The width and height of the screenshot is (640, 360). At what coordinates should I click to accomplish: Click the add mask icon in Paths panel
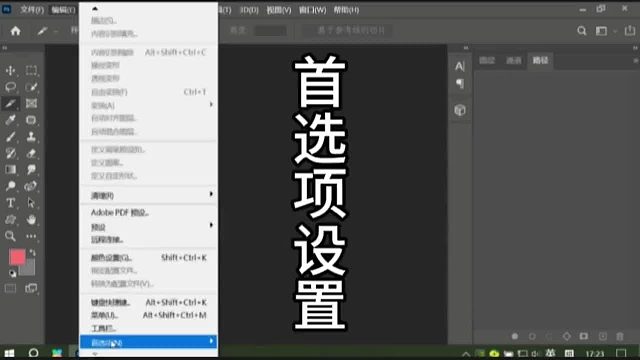[x=584, y=336]
